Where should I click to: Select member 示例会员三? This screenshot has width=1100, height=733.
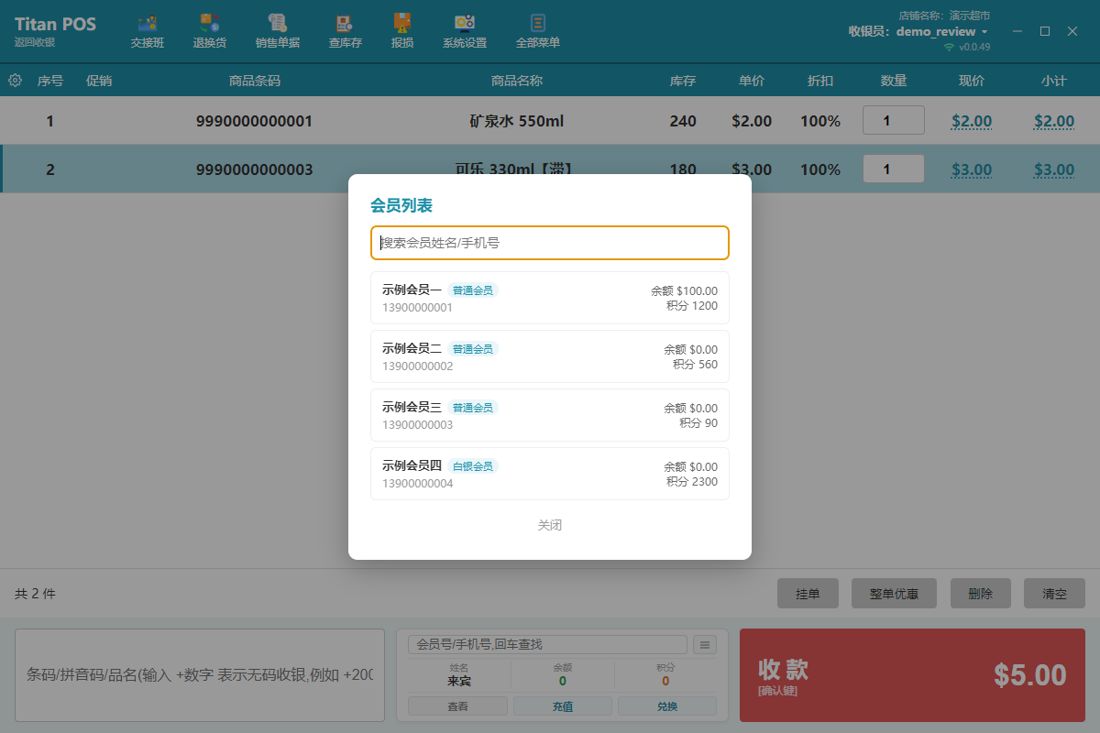[549, 415]
